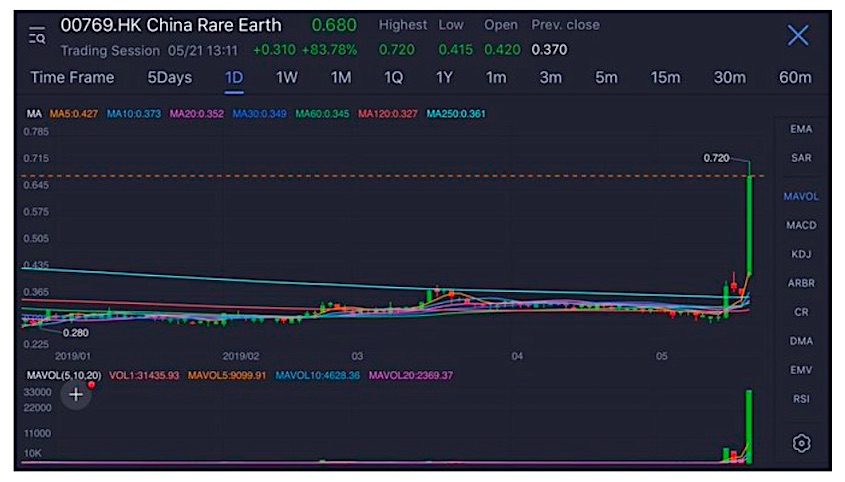Enable the ARBR indicator
The height and width of the screenshot is (482, 845).
click(801, 283)
